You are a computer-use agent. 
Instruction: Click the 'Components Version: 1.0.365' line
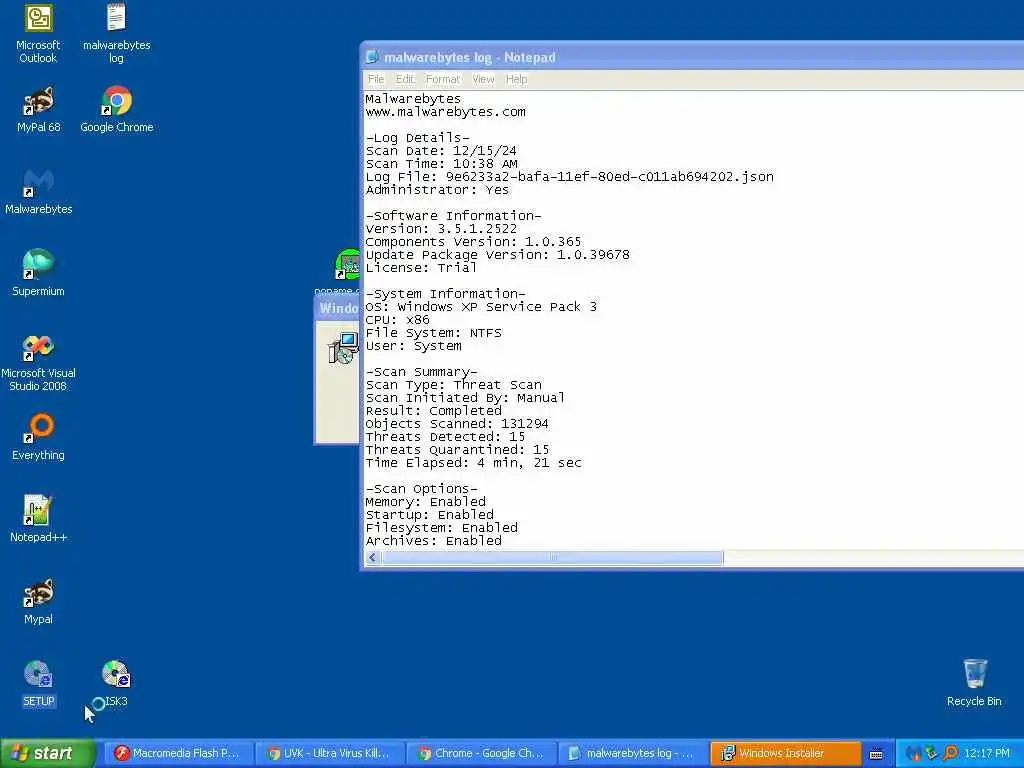tap(473, 242)
